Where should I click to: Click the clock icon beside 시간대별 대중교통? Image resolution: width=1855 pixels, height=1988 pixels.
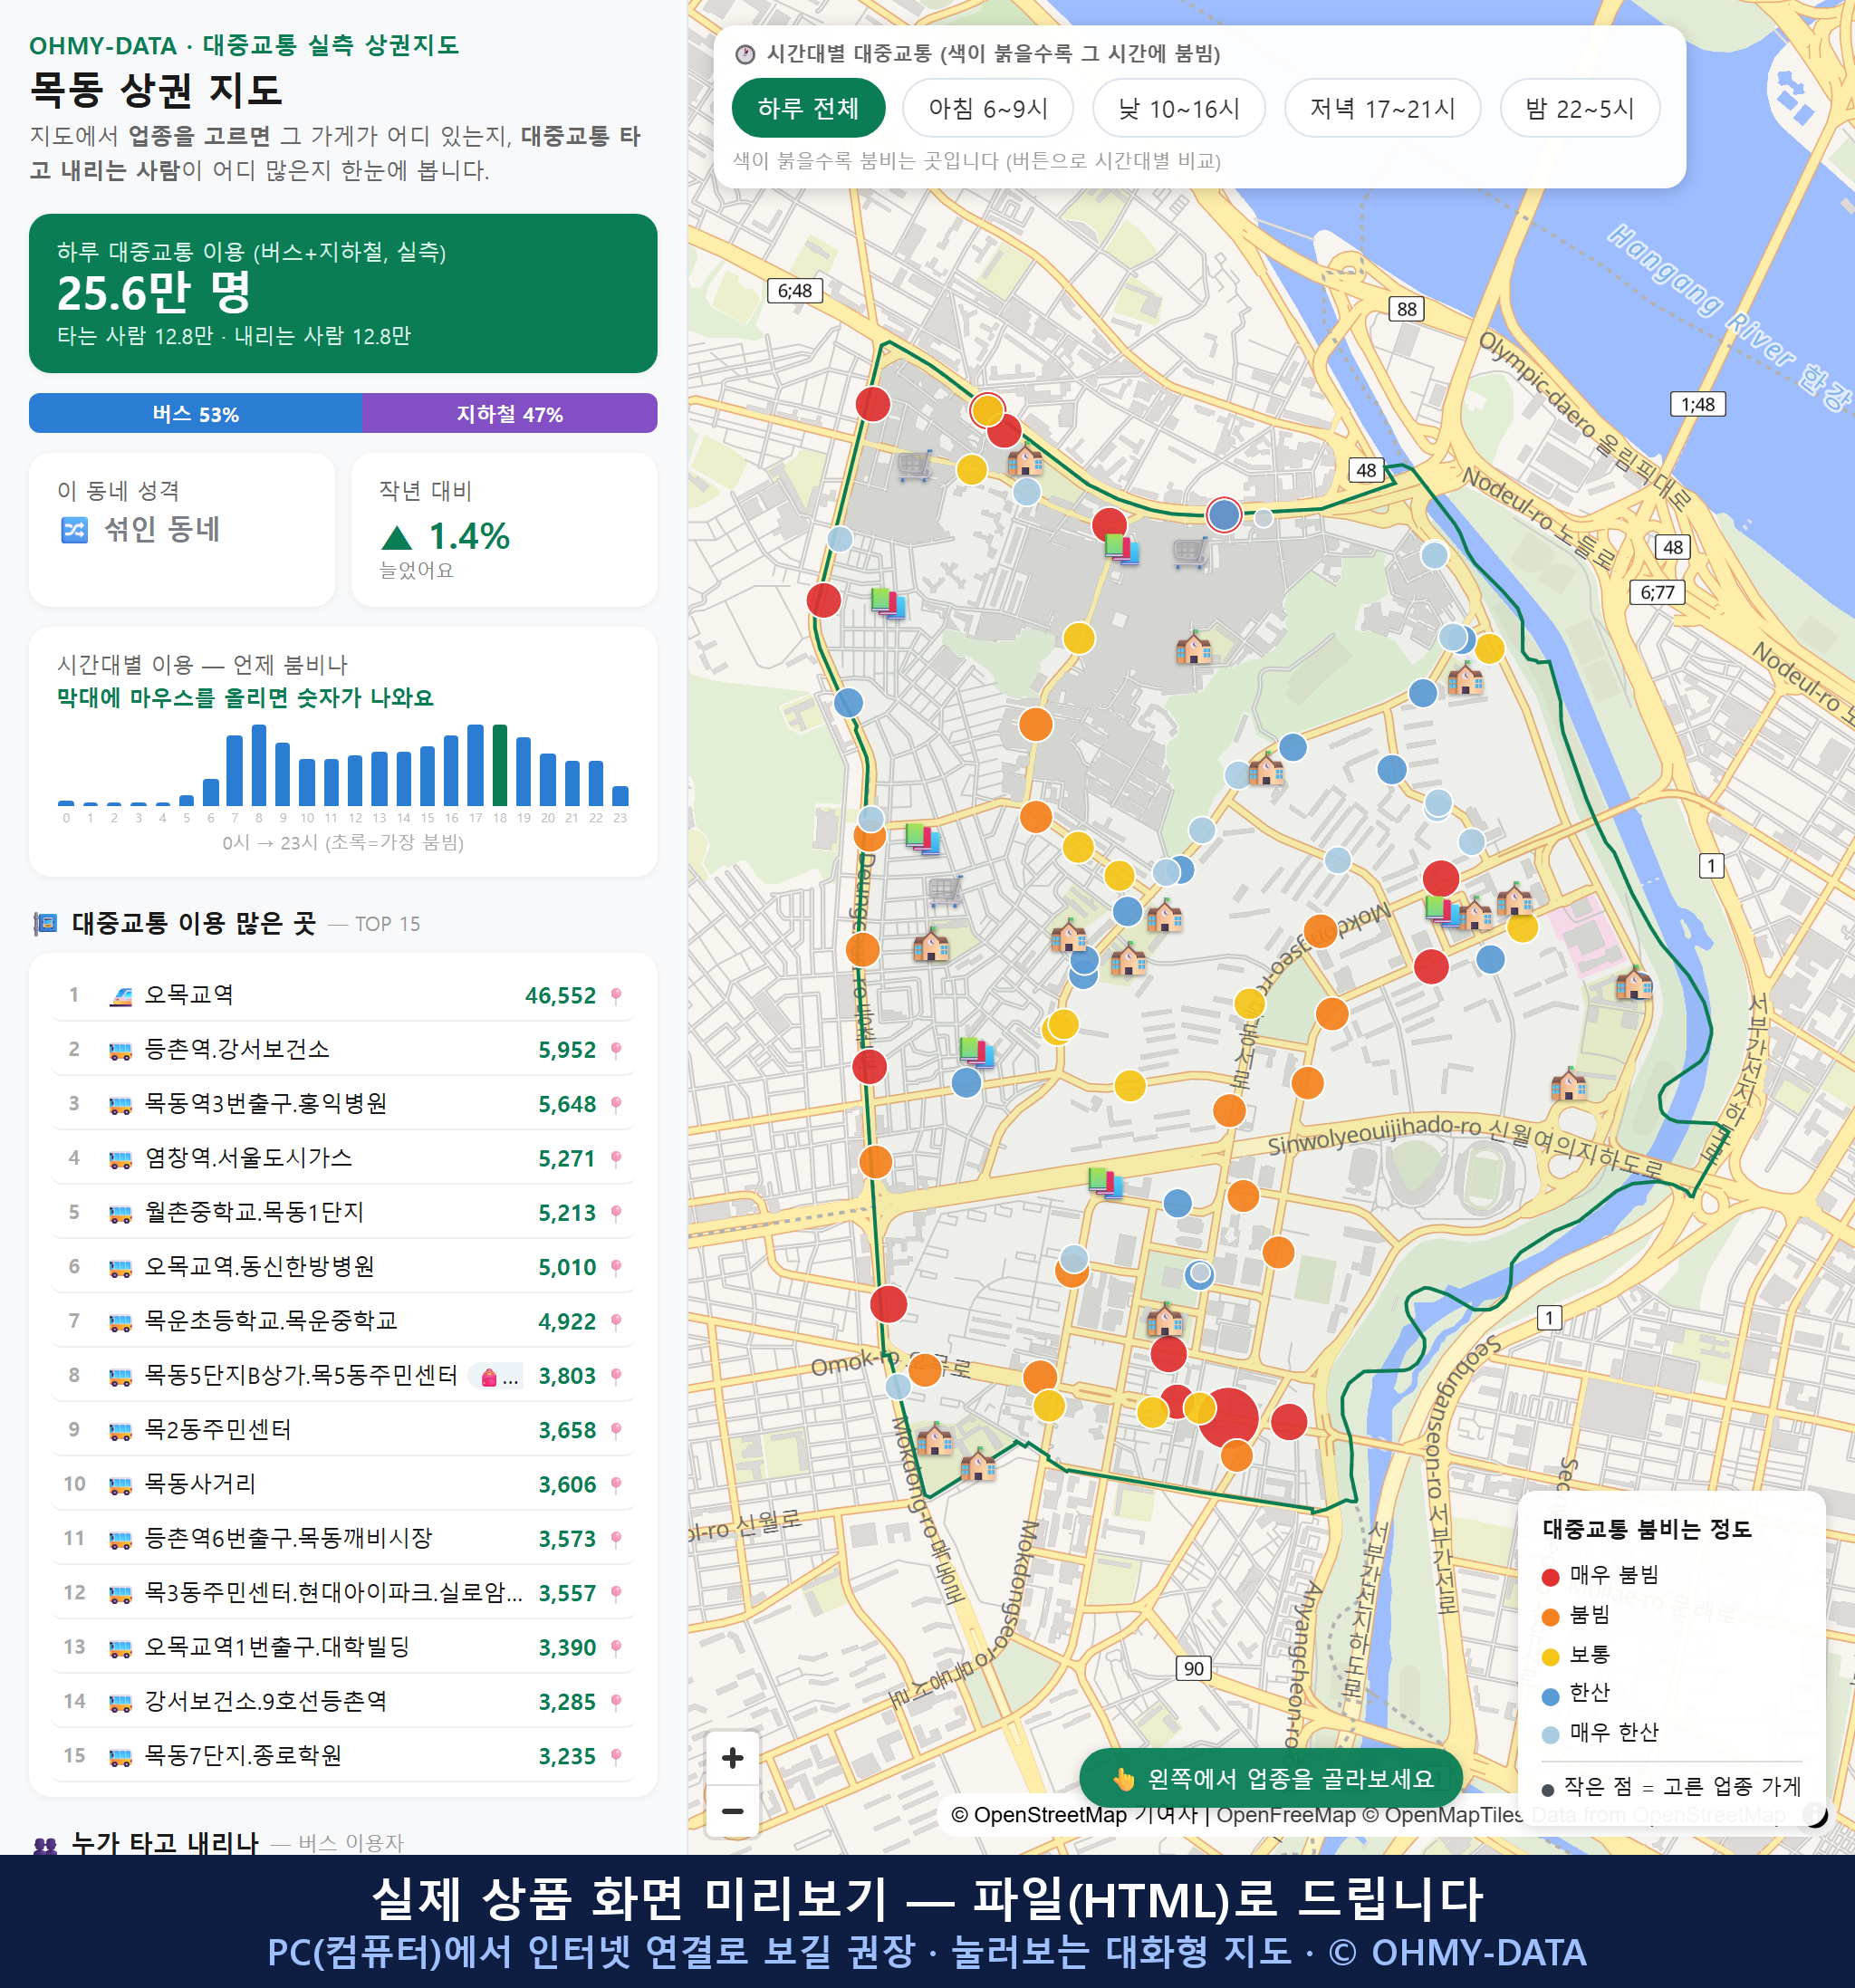(x=745, y=54)
